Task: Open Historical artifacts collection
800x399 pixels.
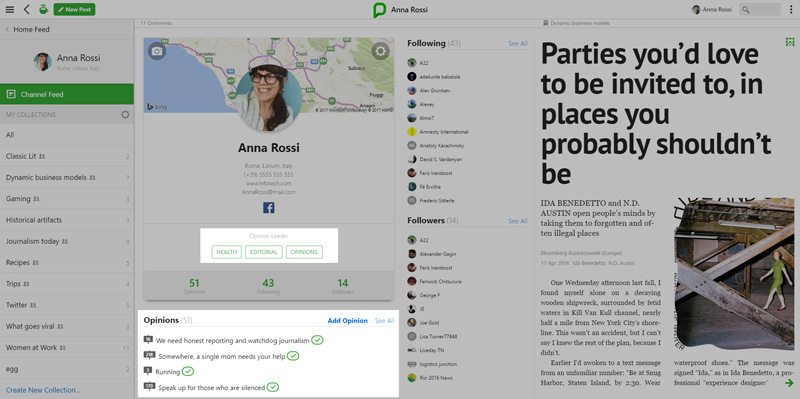Action: (67, 220)
